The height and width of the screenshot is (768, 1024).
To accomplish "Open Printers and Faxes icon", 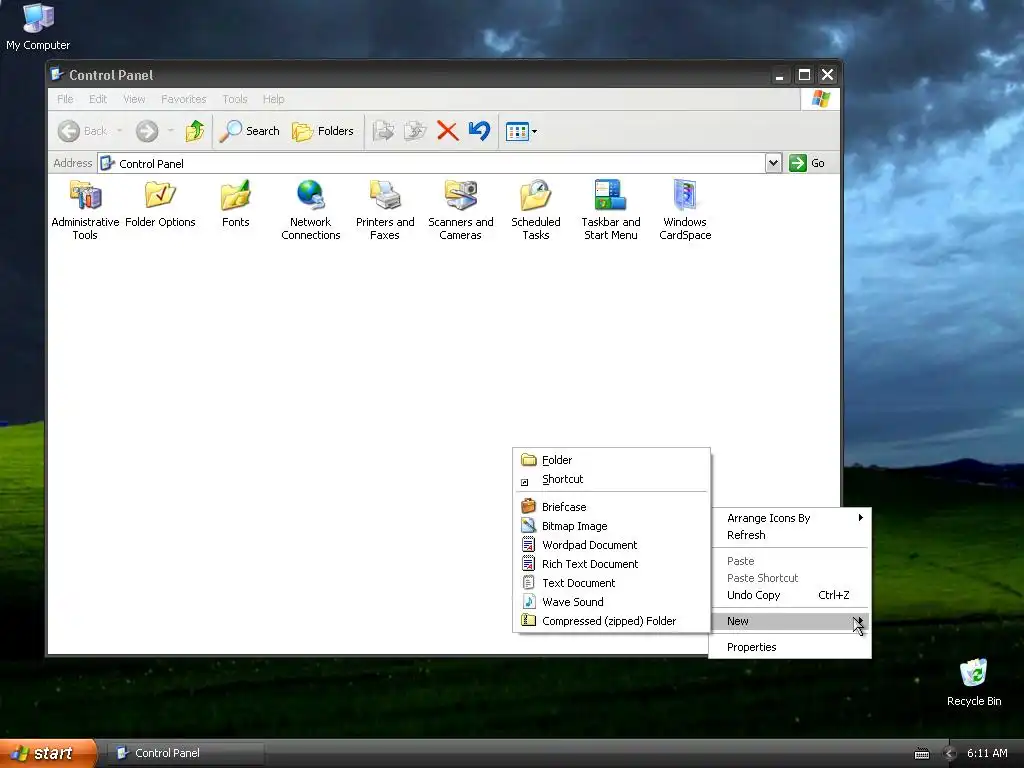I will point(385,210).
